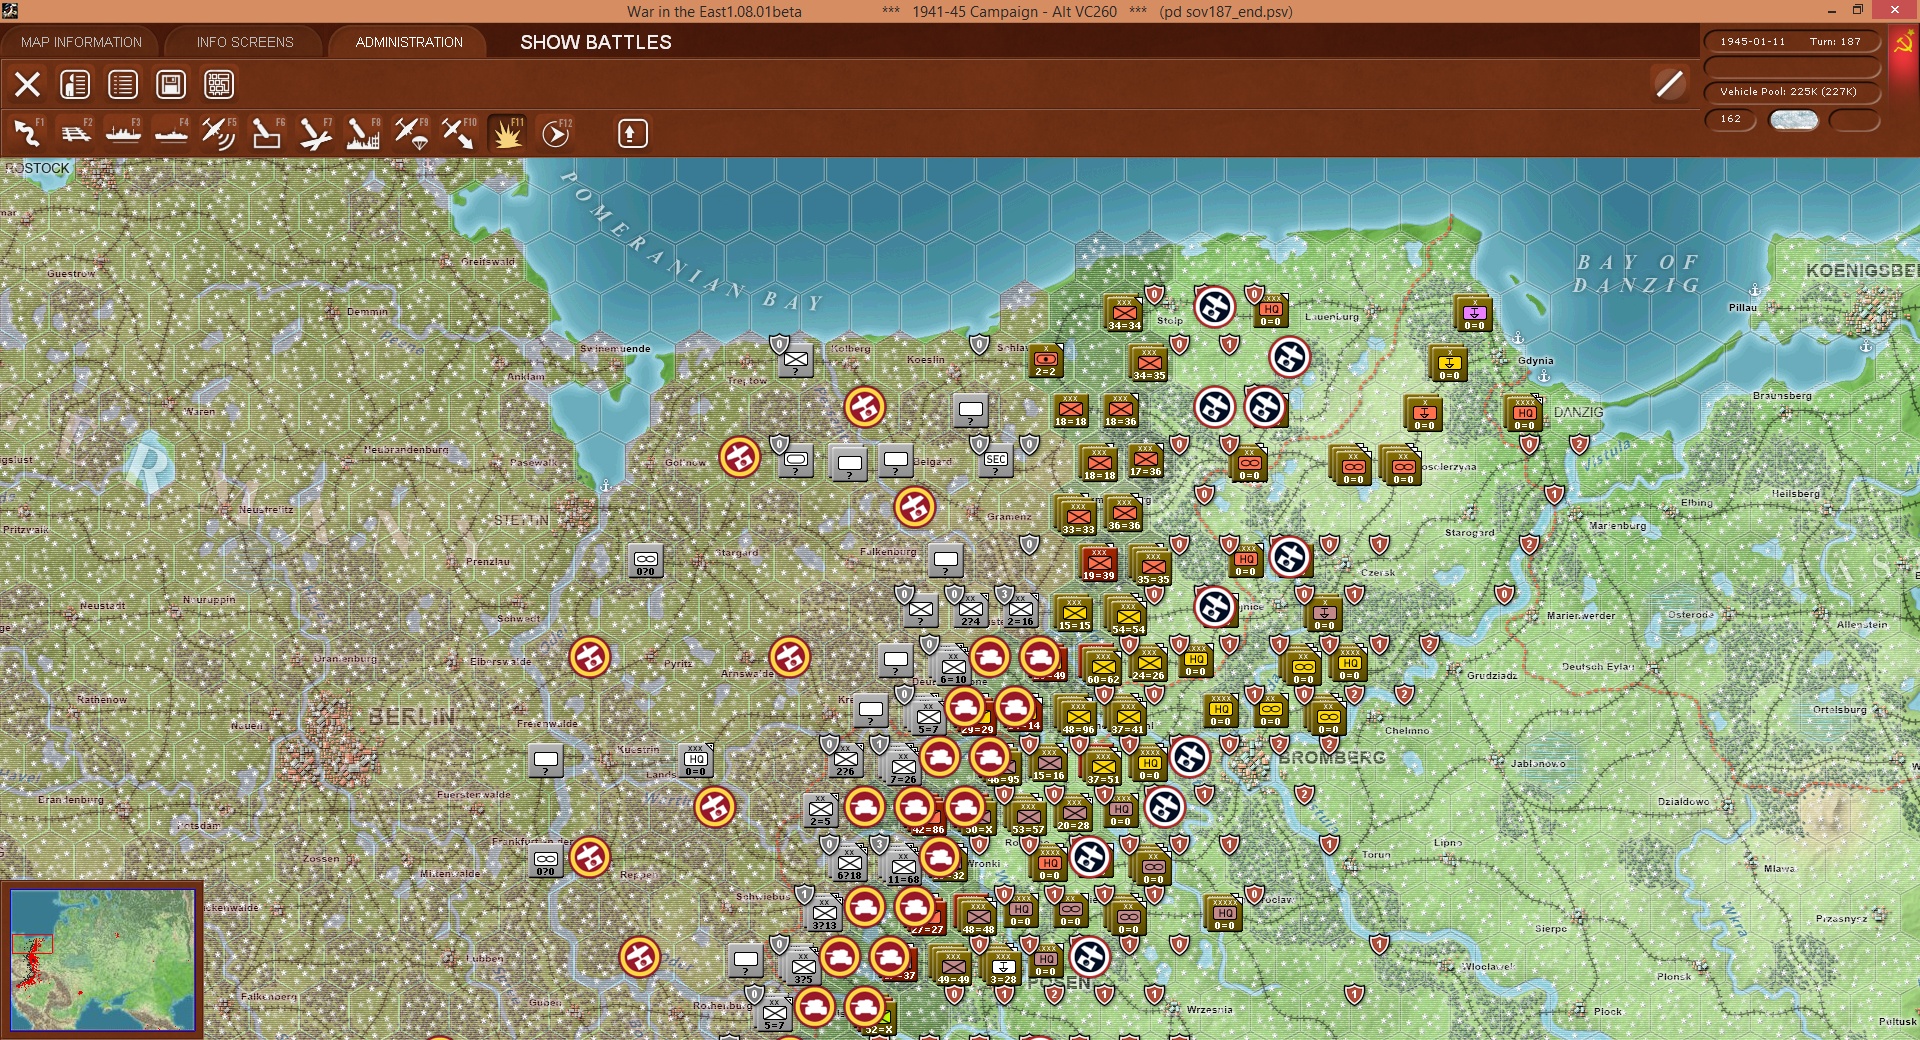Select the F8 bomb city icon

363,133
